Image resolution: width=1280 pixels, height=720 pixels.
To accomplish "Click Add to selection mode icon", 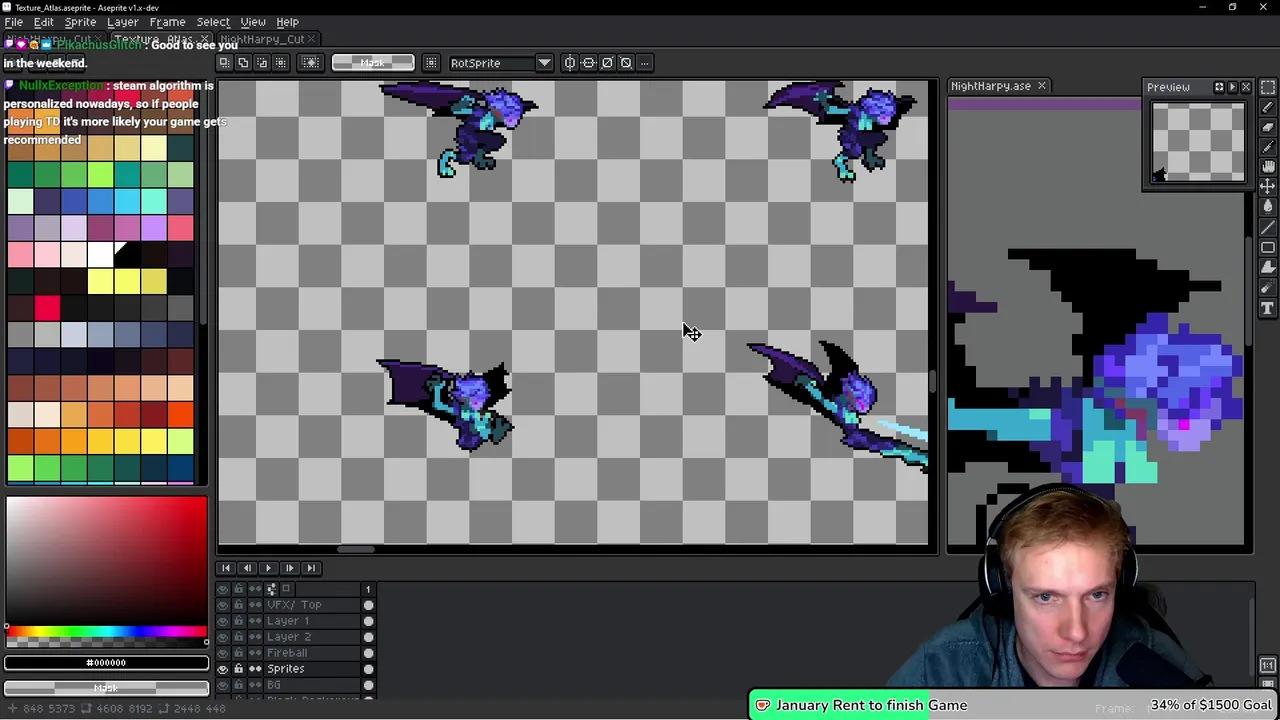I will pos(243,63).
